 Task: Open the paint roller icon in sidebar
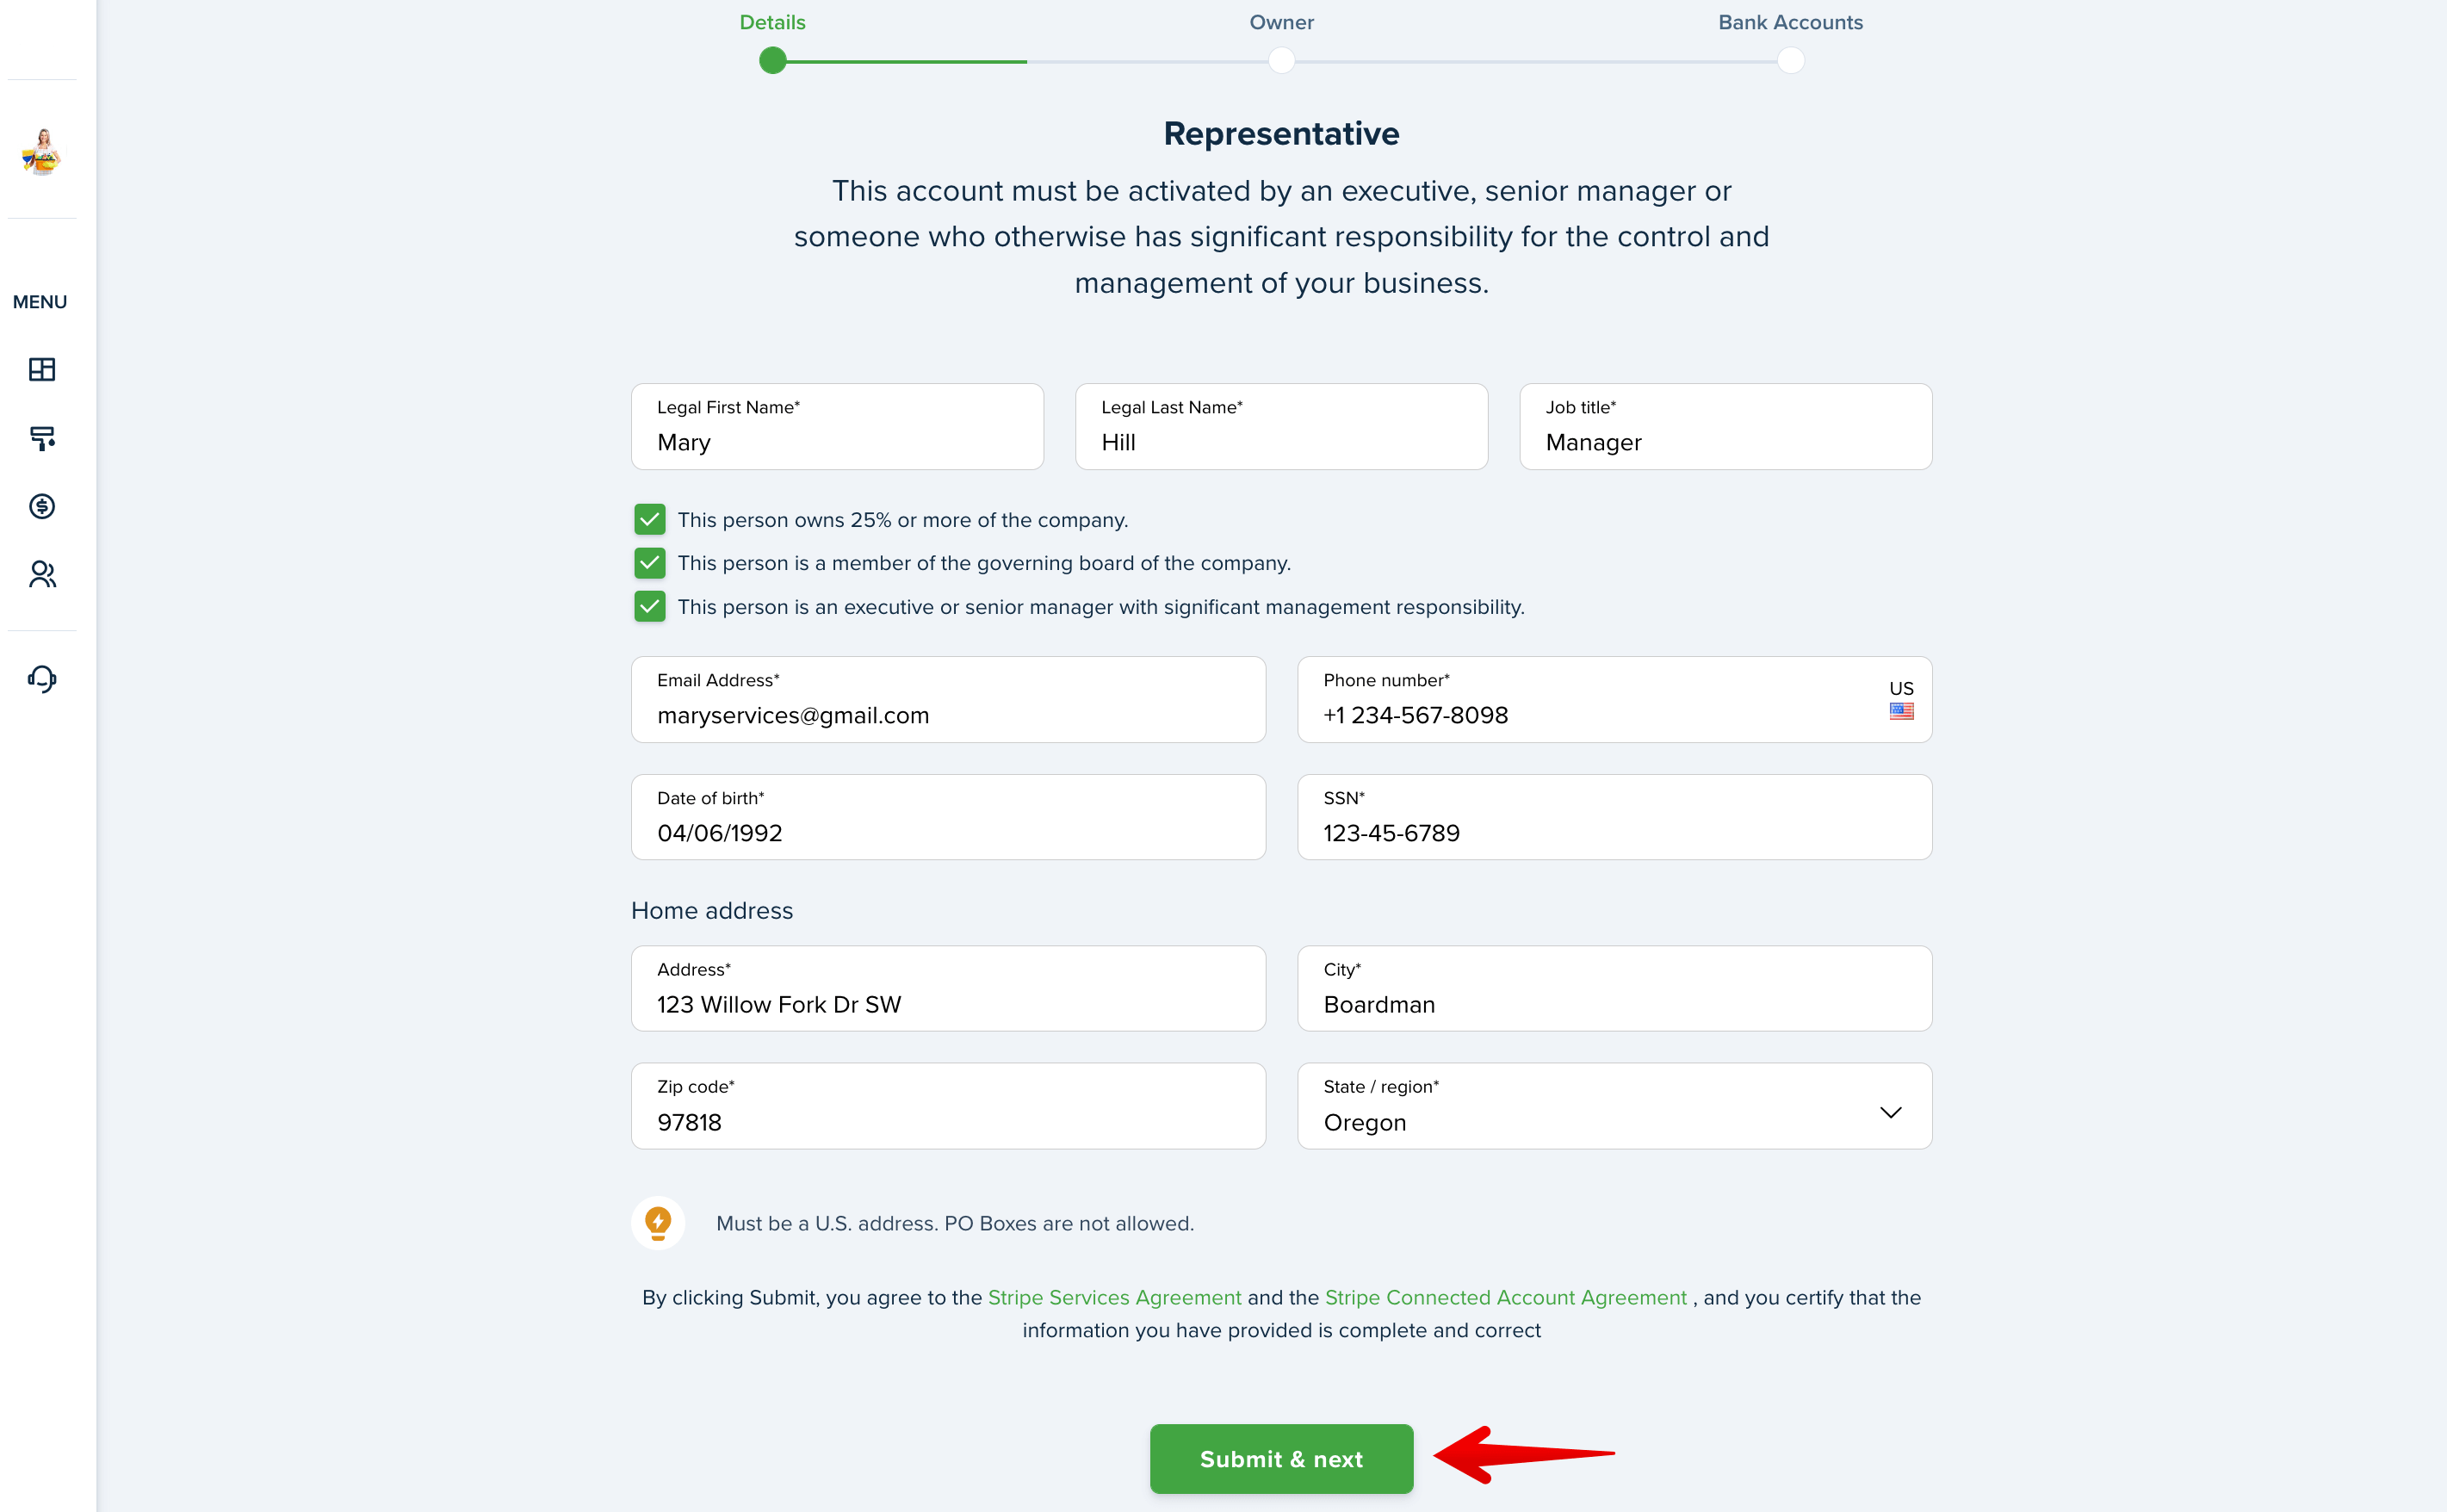[42, 438]
